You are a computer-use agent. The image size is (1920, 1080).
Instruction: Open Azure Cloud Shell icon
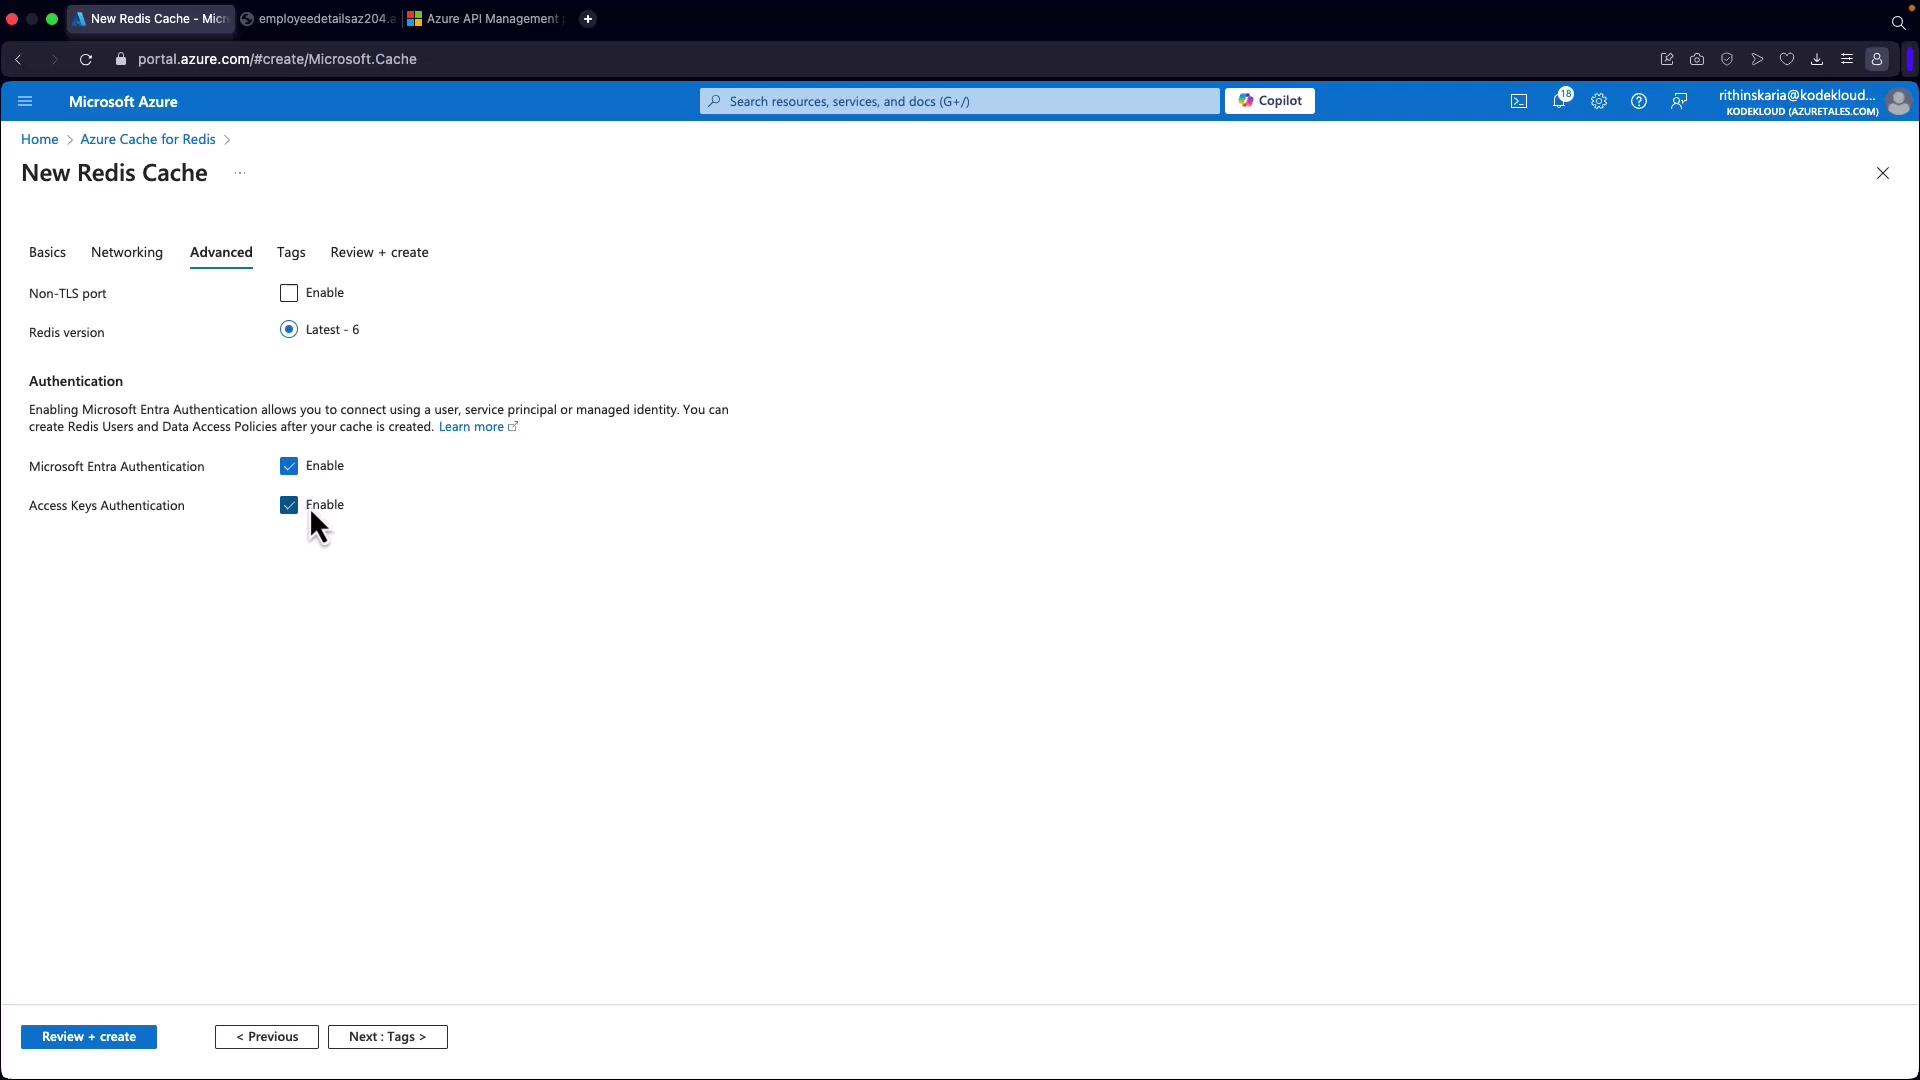(x=1519, y=101)
